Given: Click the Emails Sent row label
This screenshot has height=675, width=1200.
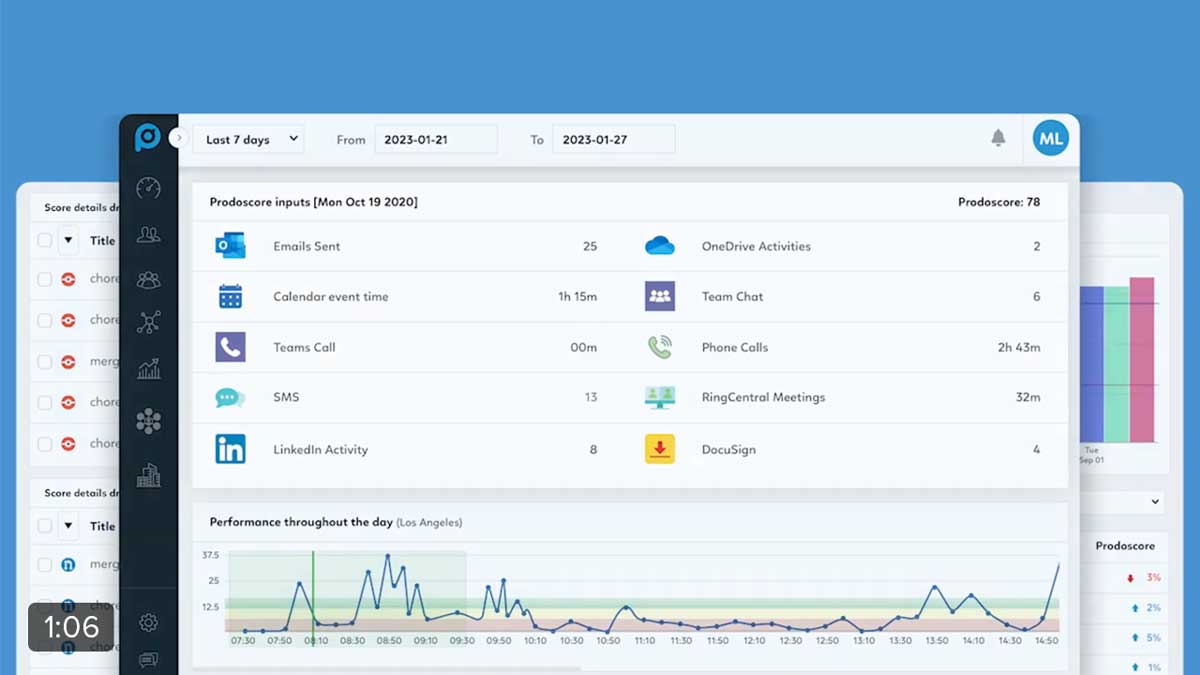Looking at the screenshot, I should pyautogui.click(x=306, y=246).
